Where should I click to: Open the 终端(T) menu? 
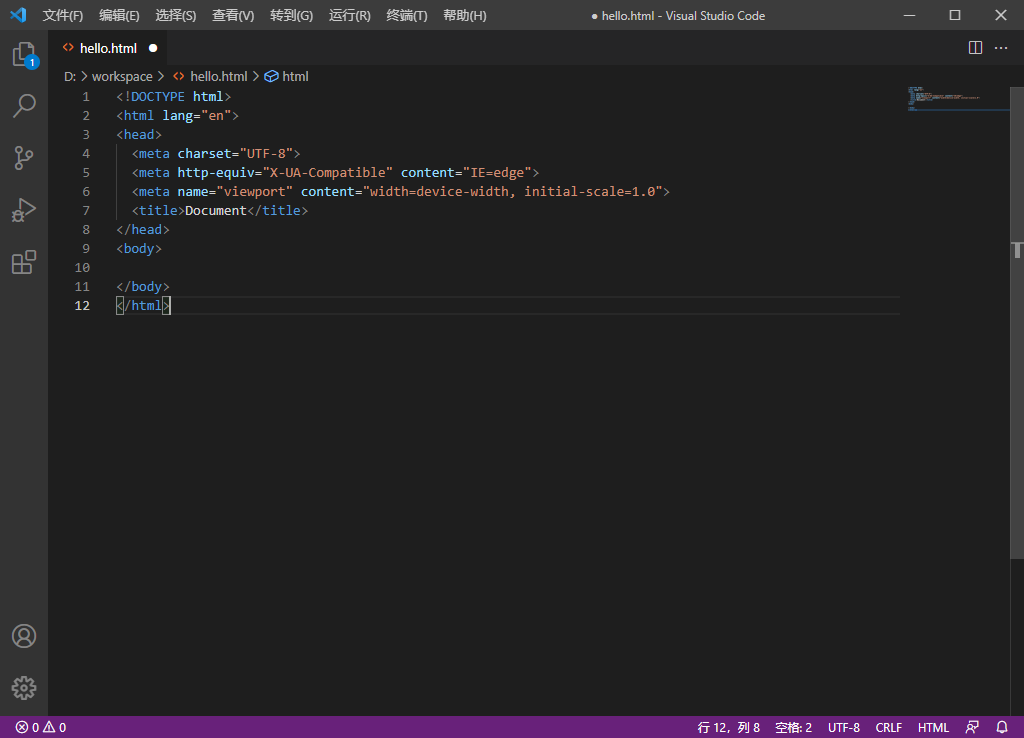[407, 16]
